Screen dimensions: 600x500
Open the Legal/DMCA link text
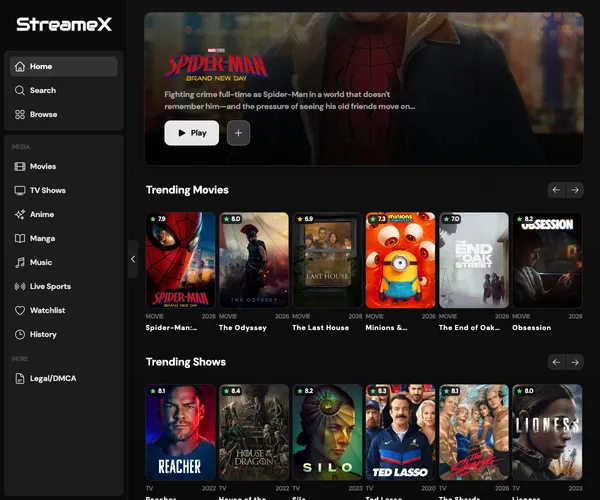53,379
